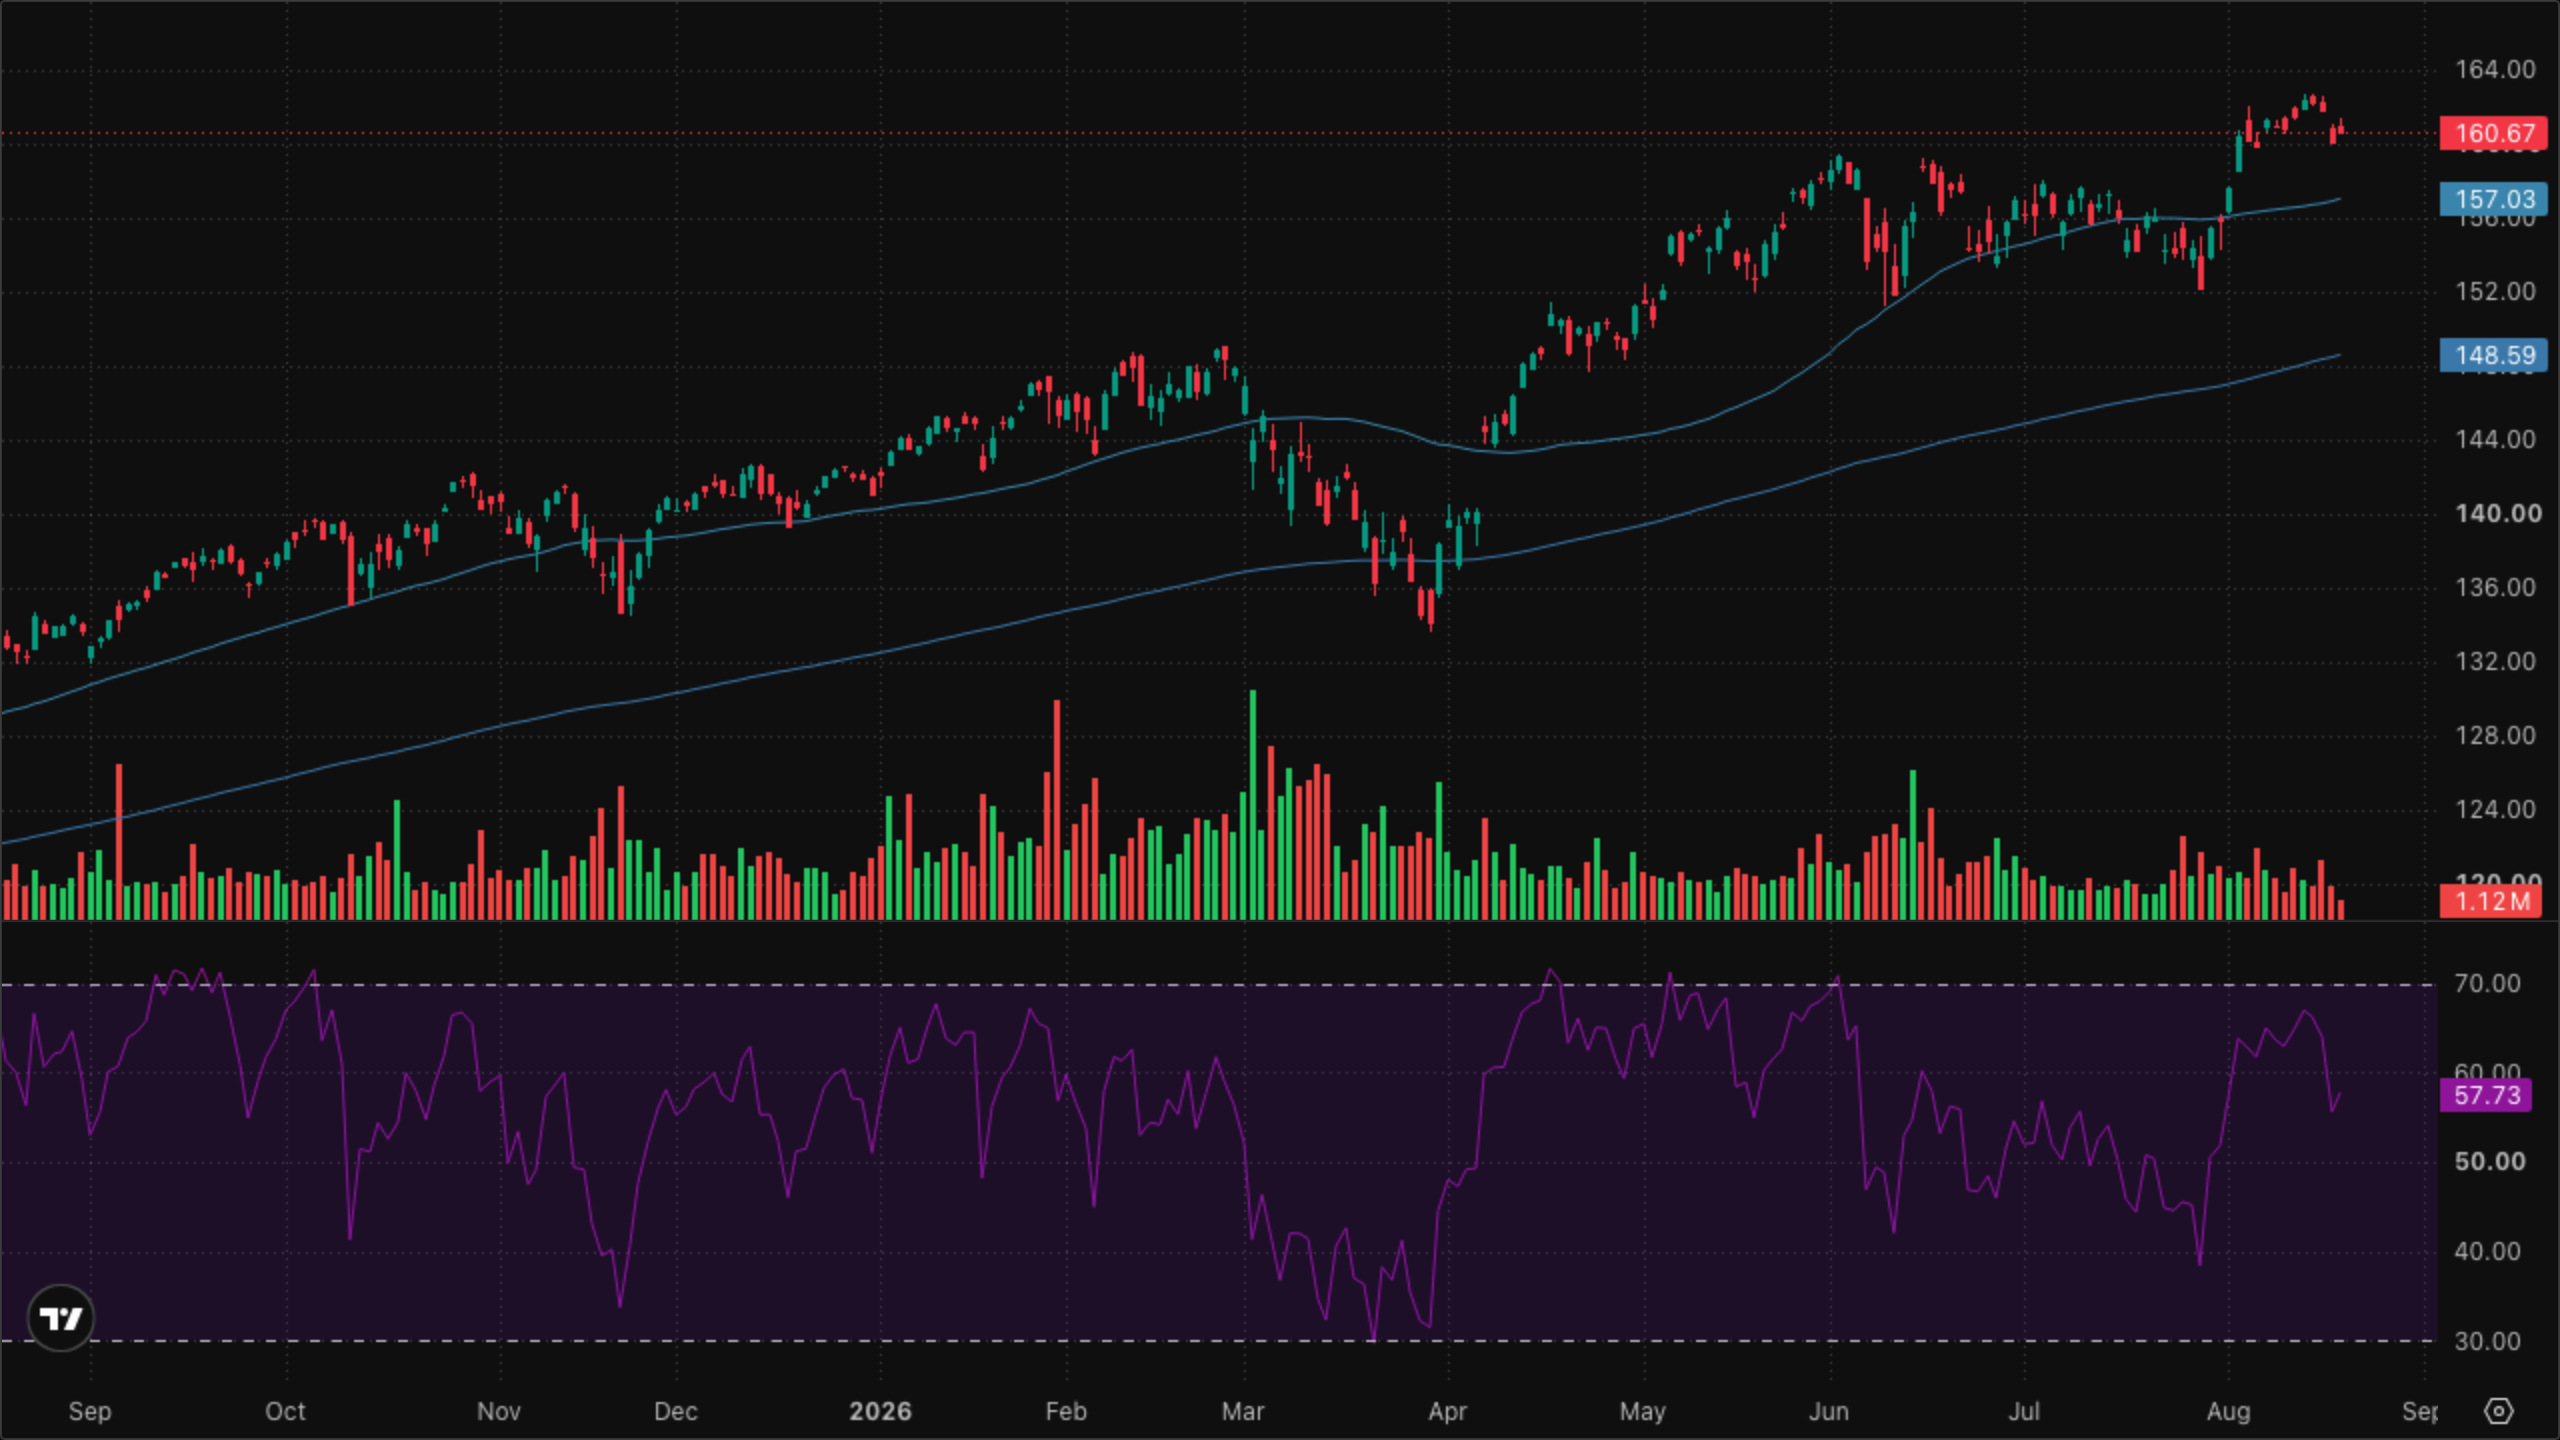The image size is (2560, 1440).
Task: Select the bold 50.00 RSI axis level
Action: pos(2489,1161)
